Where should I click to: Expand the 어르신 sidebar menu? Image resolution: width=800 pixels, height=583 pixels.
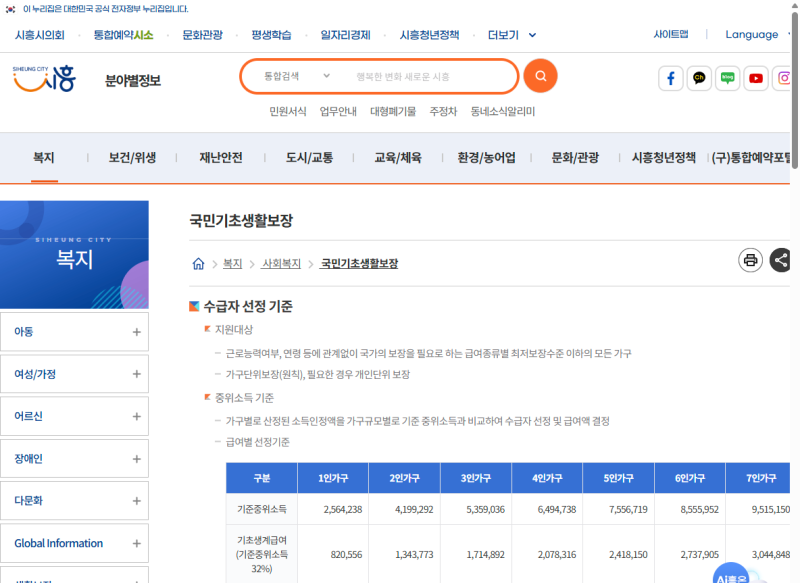74,417
